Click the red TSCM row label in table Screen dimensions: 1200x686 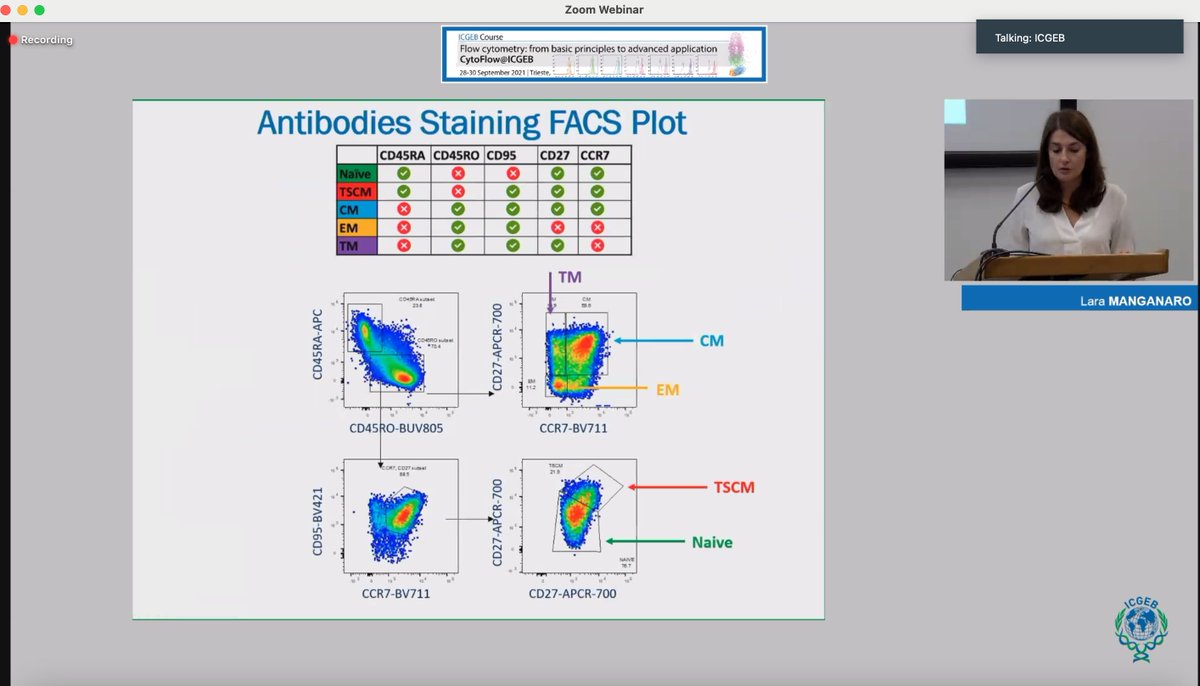[357, 191]
